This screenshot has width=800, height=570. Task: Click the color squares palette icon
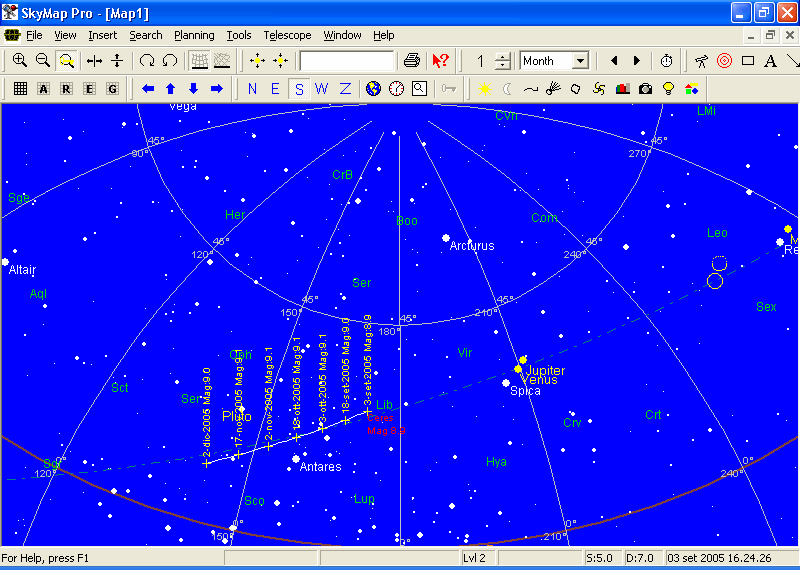pyautogui.click(x=692, y=89)
